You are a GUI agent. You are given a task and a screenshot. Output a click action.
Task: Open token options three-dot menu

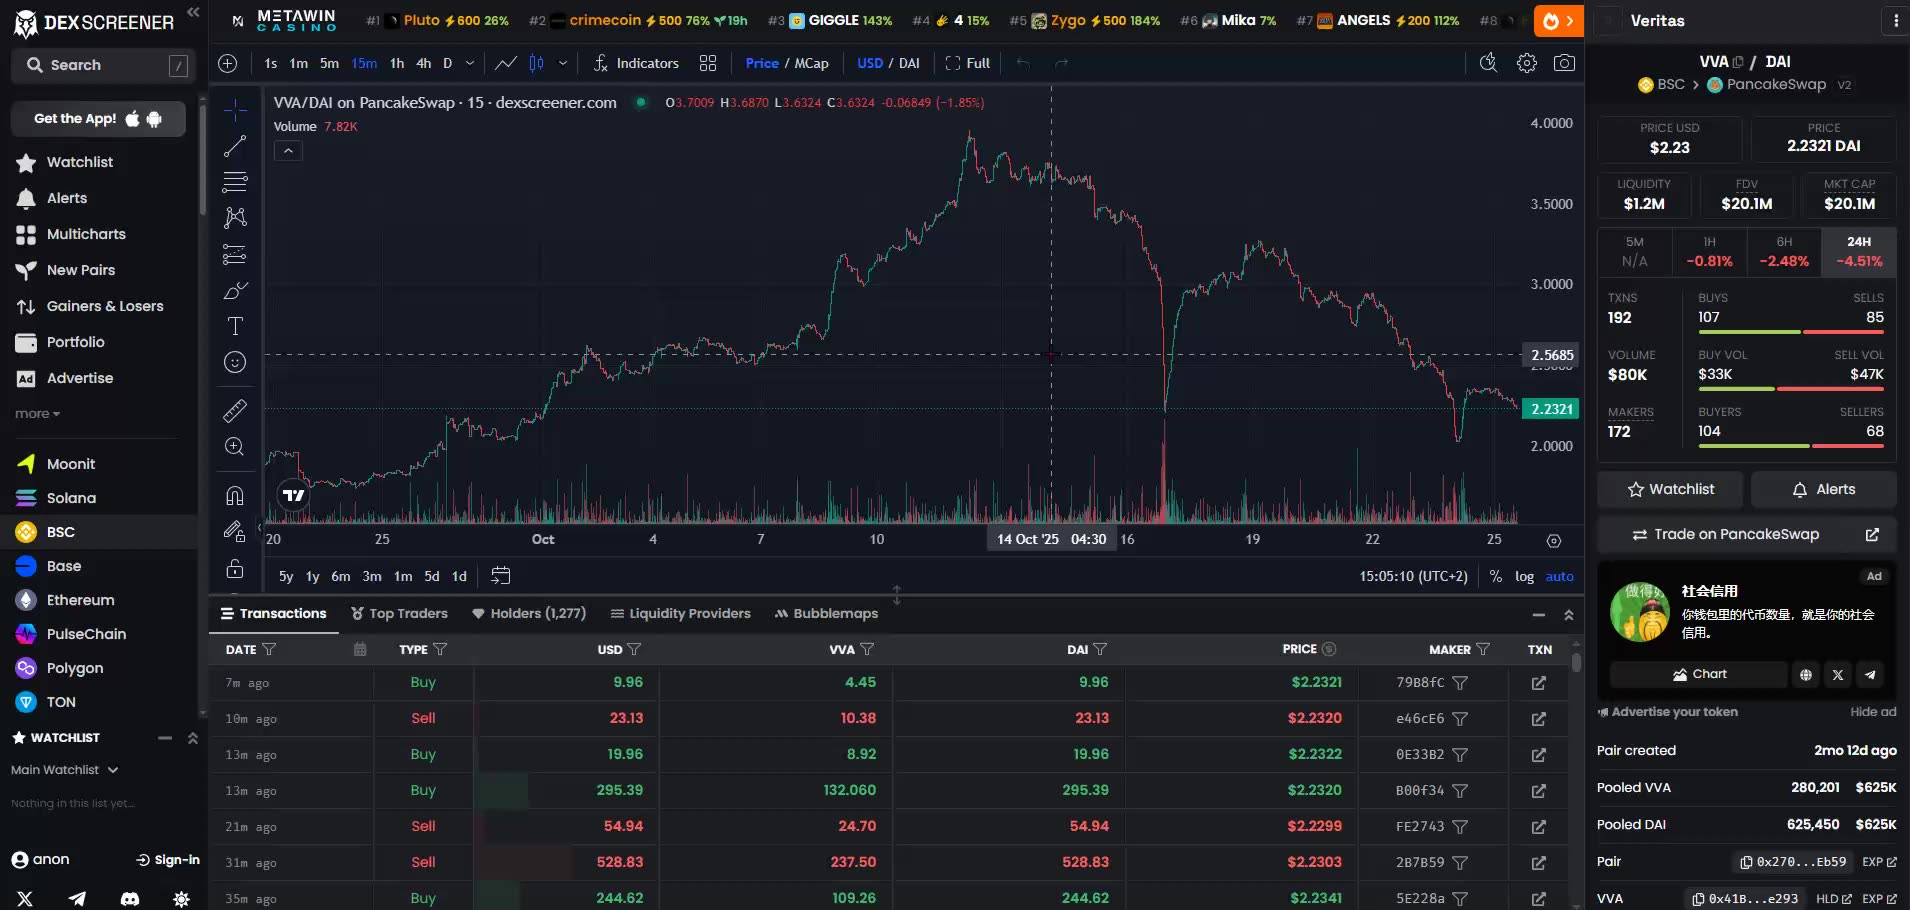1895,21
